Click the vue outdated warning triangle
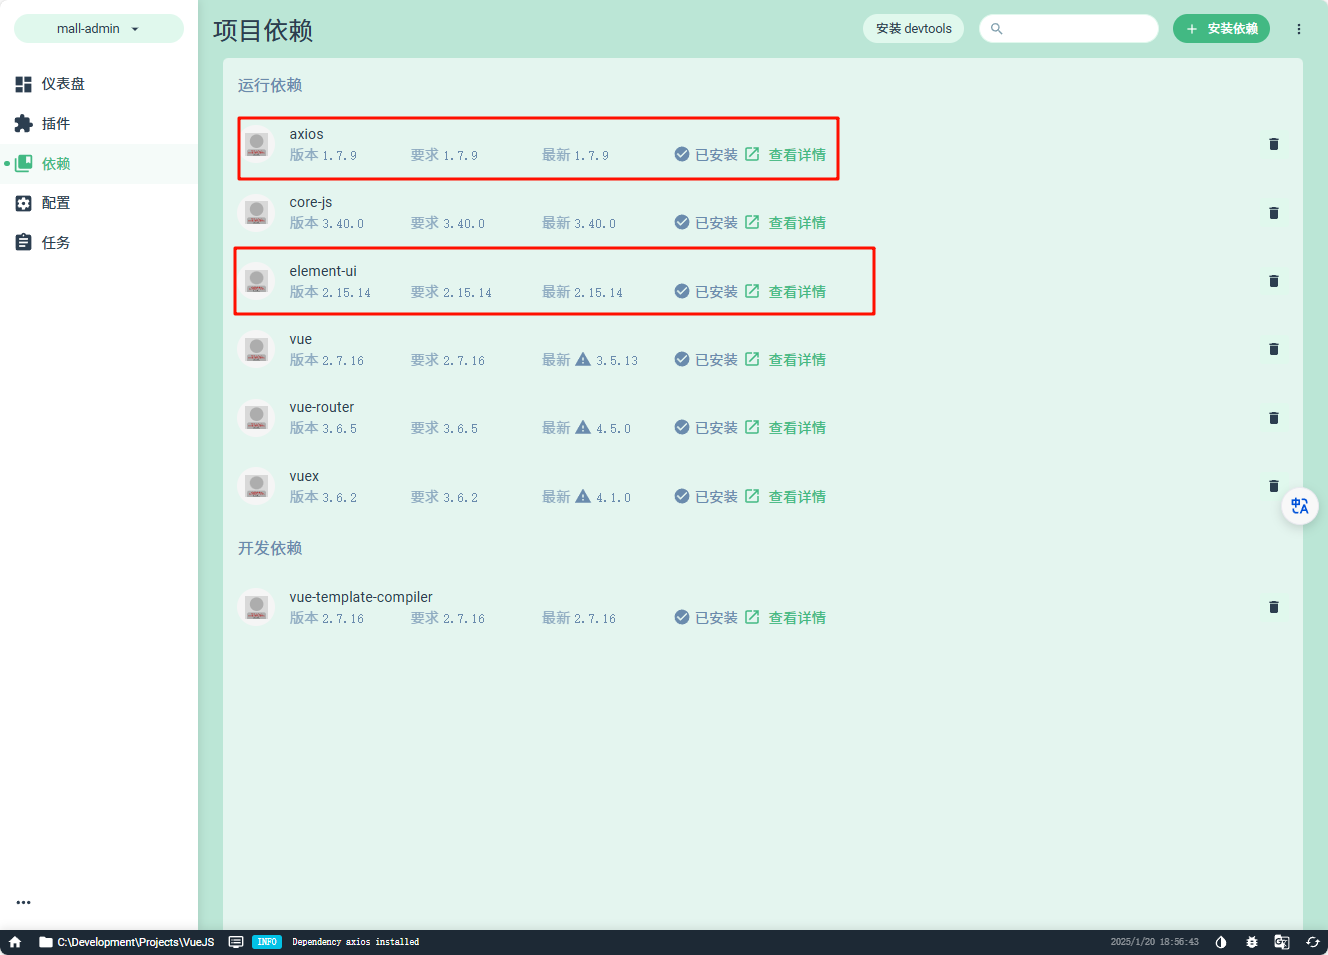1328x955 pixels. click(583, 359)
